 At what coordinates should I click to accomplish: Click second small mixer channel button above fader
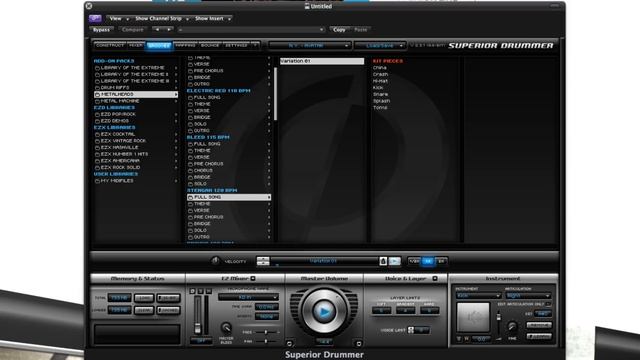coord(200,291)
